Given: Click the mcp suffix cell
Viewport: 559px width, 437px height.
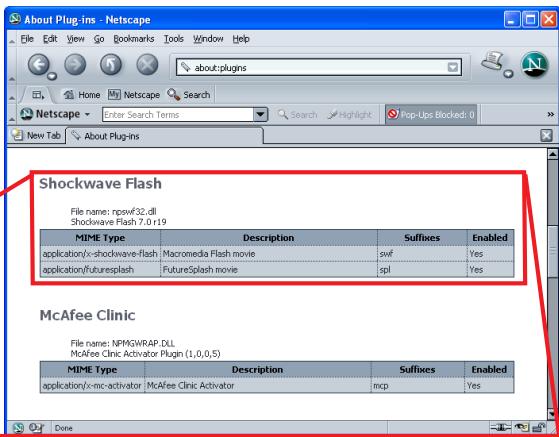Looking at the screenshot, I should [x=417, y=385].
